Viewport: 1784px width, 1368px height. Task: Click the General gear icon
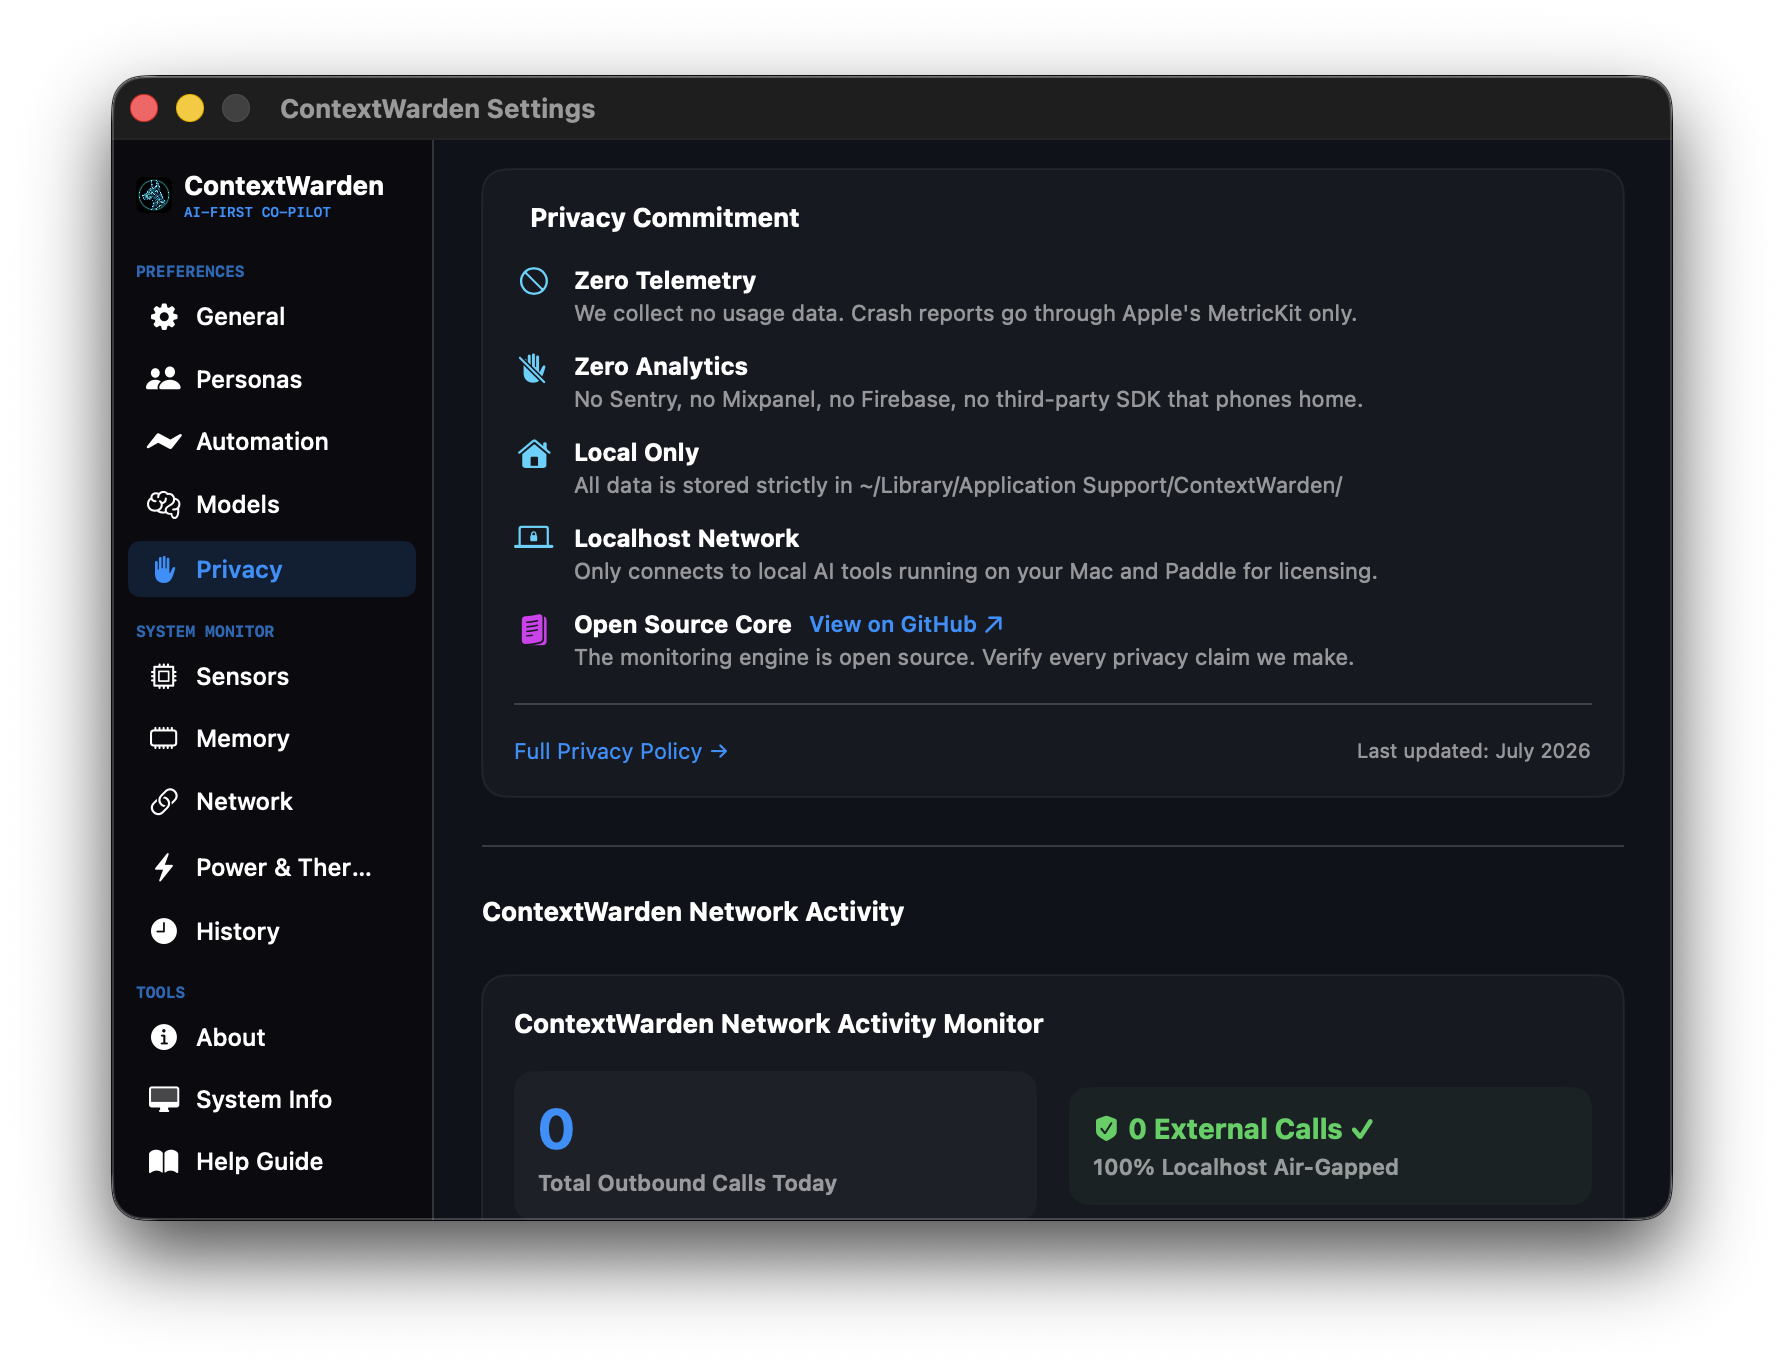(164, 317)
